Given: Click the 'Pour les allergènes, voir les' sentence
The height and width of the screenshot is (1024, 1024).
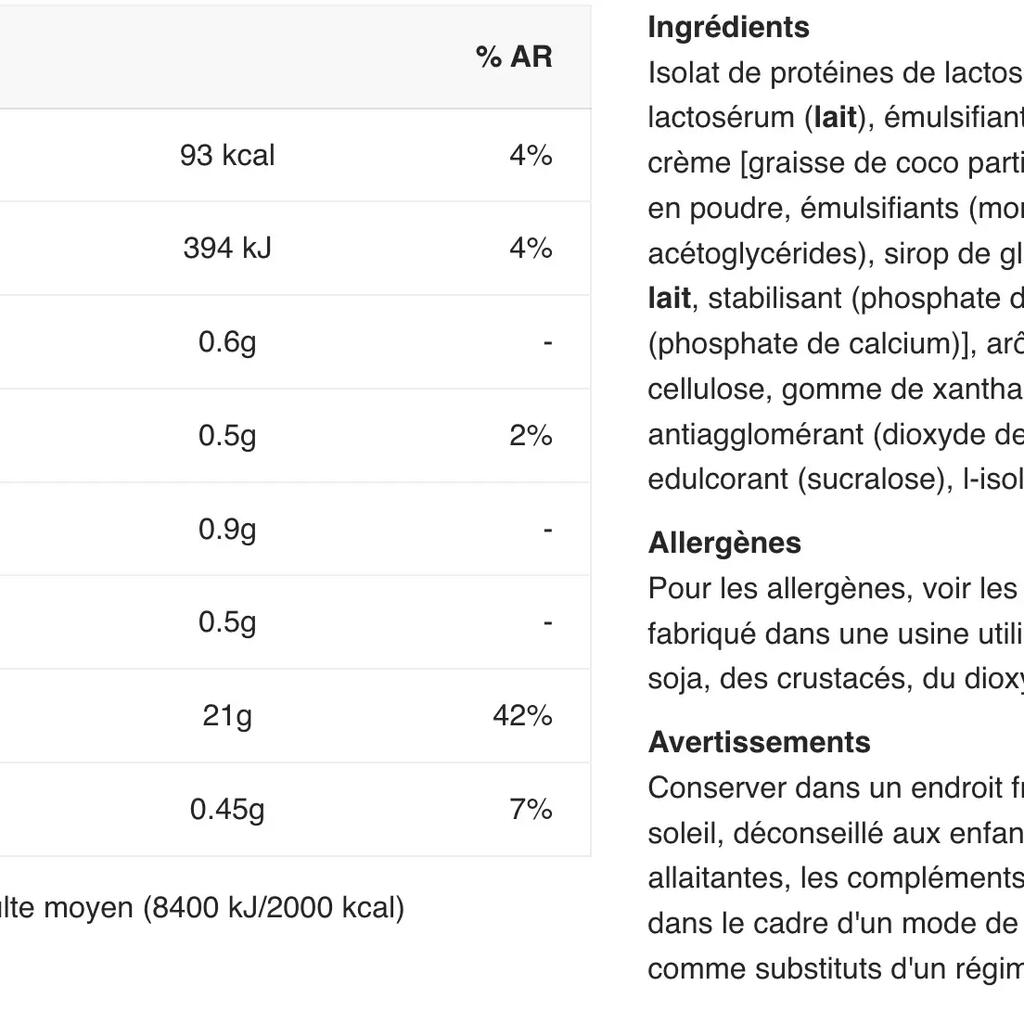Looking at the screenshot, I should click(833, 588).
